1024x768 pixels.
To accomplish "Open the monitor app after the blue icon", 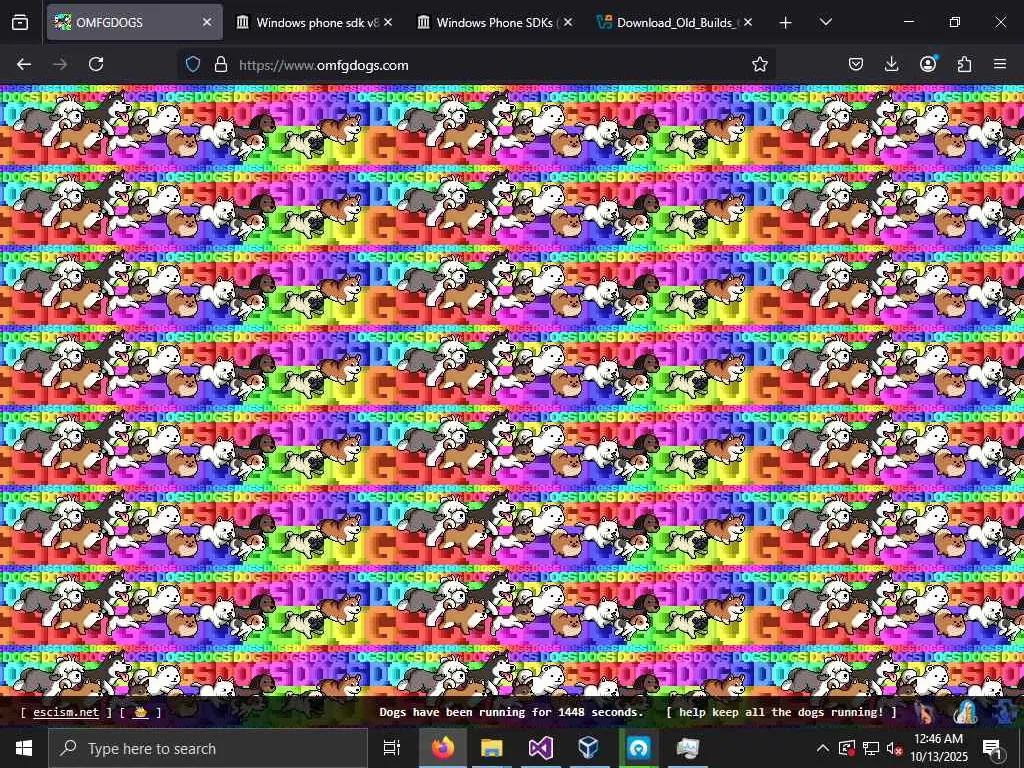I will 687,748.
